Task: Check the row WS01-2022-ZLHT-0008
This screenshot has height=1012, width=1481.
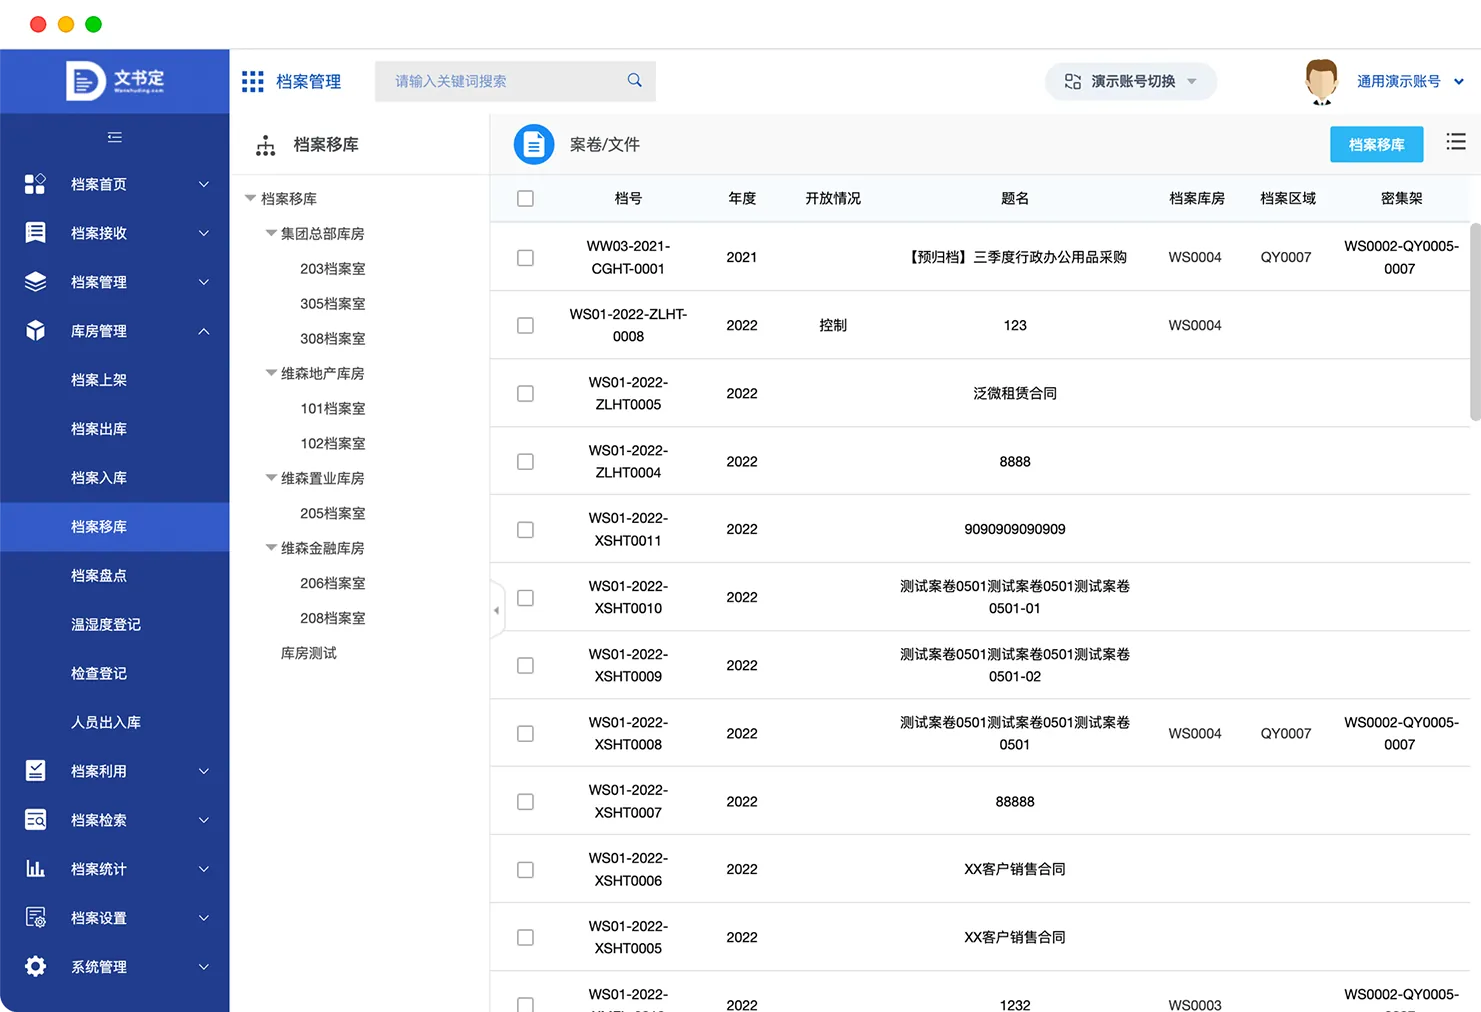Action: tap(525, 326)
